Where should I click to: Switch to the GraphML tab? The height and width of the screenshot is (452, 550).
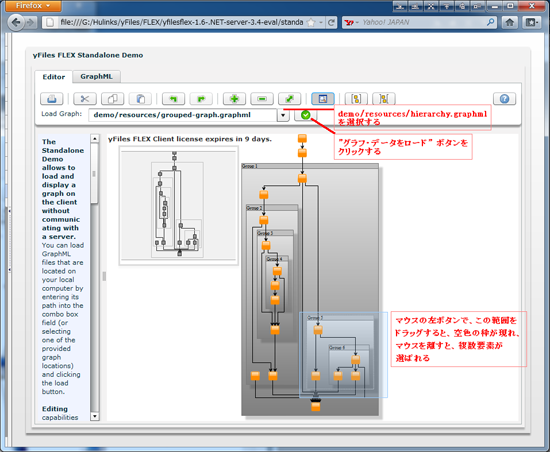96,76
